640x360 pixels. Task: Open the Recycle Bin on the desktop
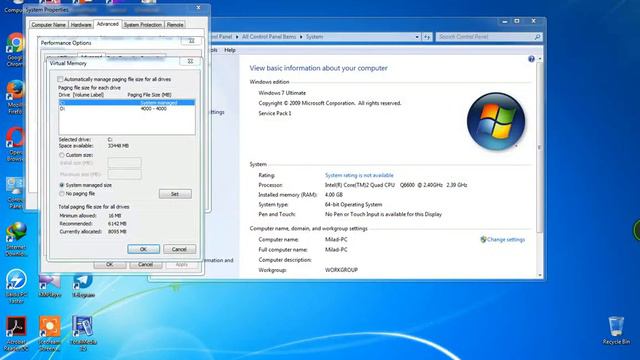tap(616, 330)
